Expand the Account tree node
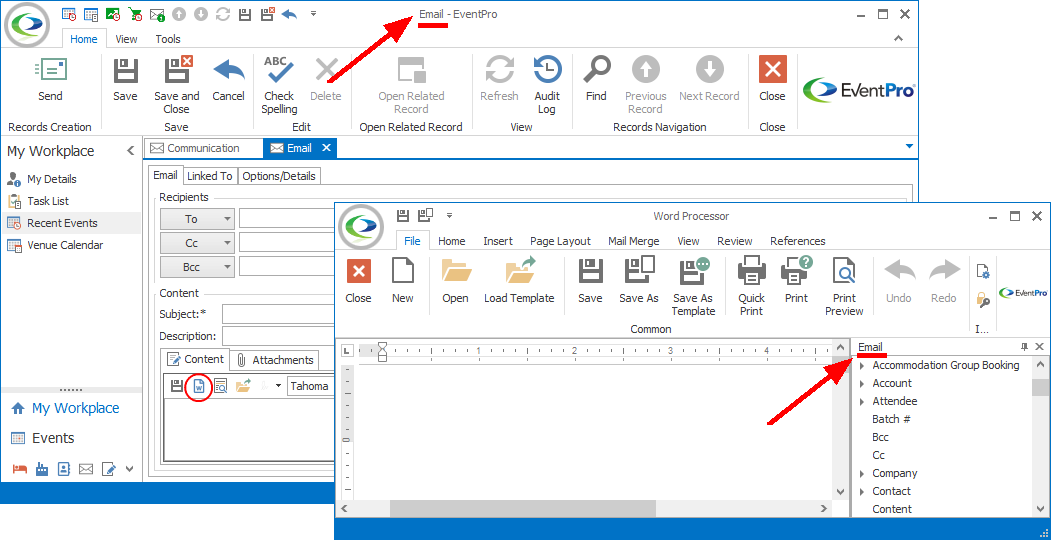1051x540 pixels. pos(862,384)
